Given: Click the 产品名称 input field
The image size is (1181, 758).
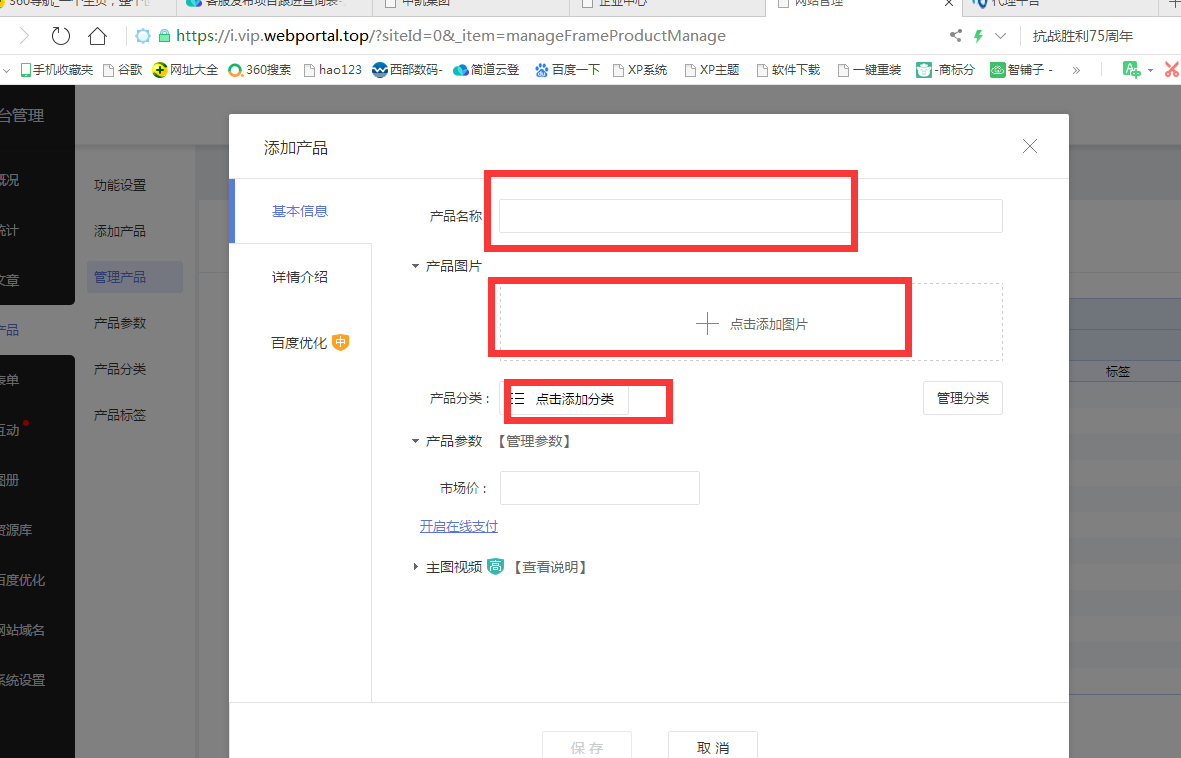Looking at the screenshot, I should pyautogui.click(x=750, y=216).
